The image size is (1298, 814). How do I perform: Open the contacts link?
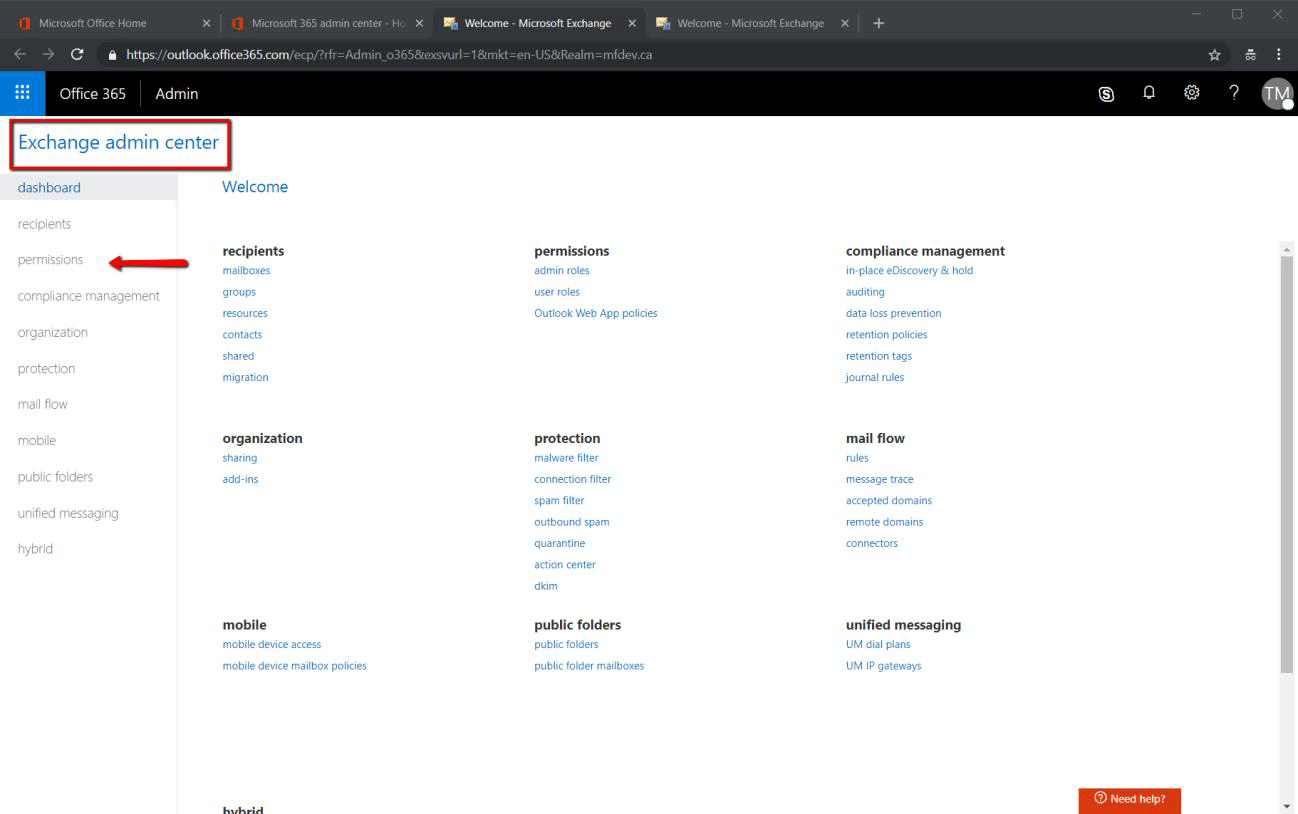click(x=242, y=335)
